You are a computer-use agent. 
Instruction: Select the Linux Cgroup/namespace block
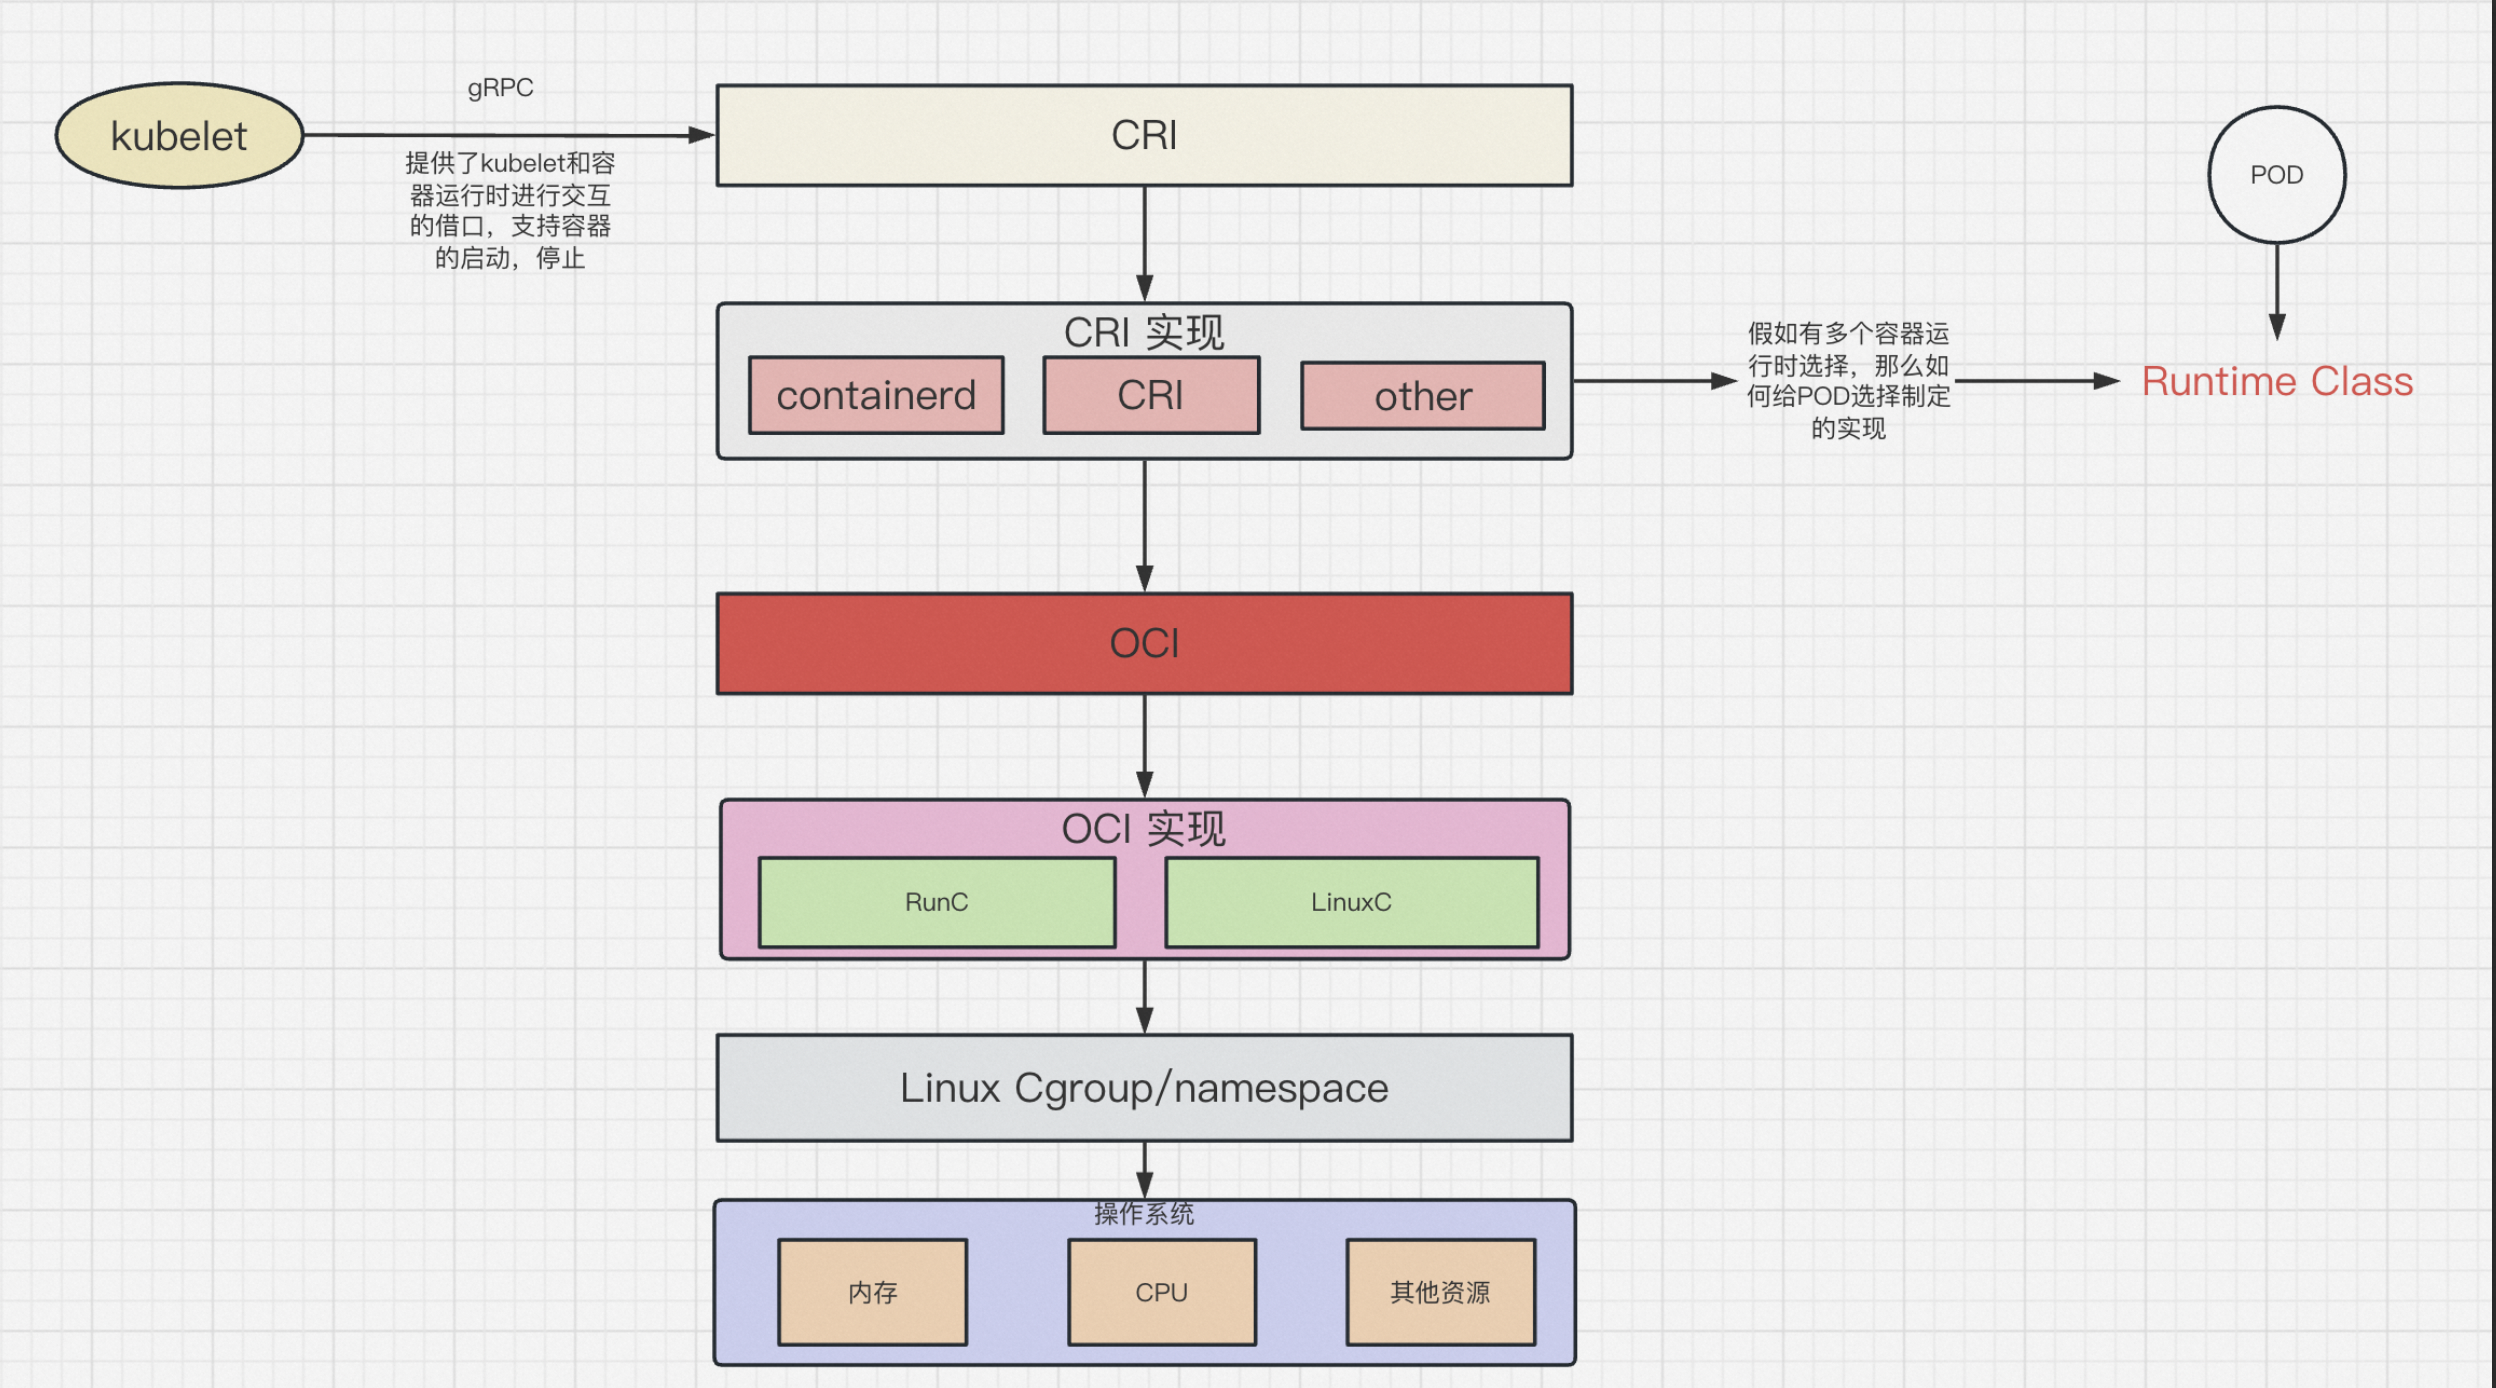1144,1088
